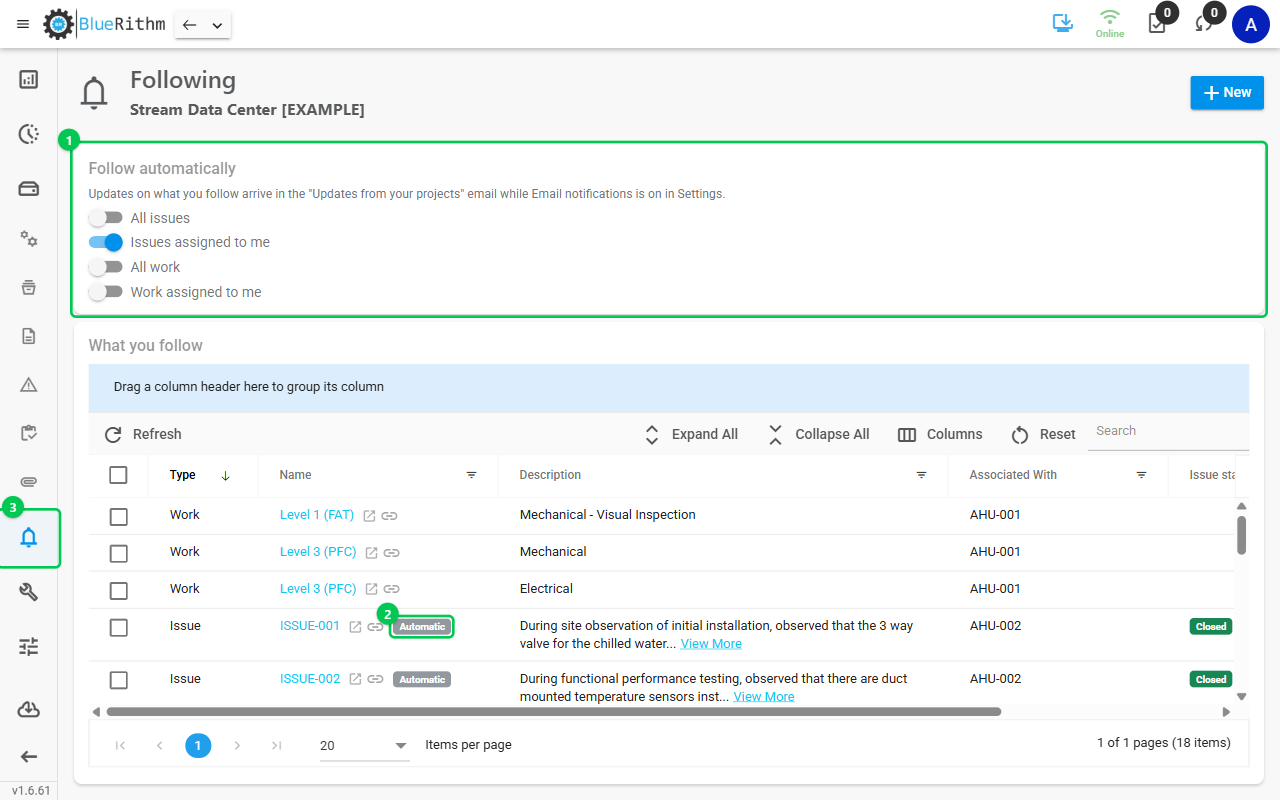Open the checklist tasks icon with badge
This screenshot has width=1280, height=800.
tap(1158, 24)
